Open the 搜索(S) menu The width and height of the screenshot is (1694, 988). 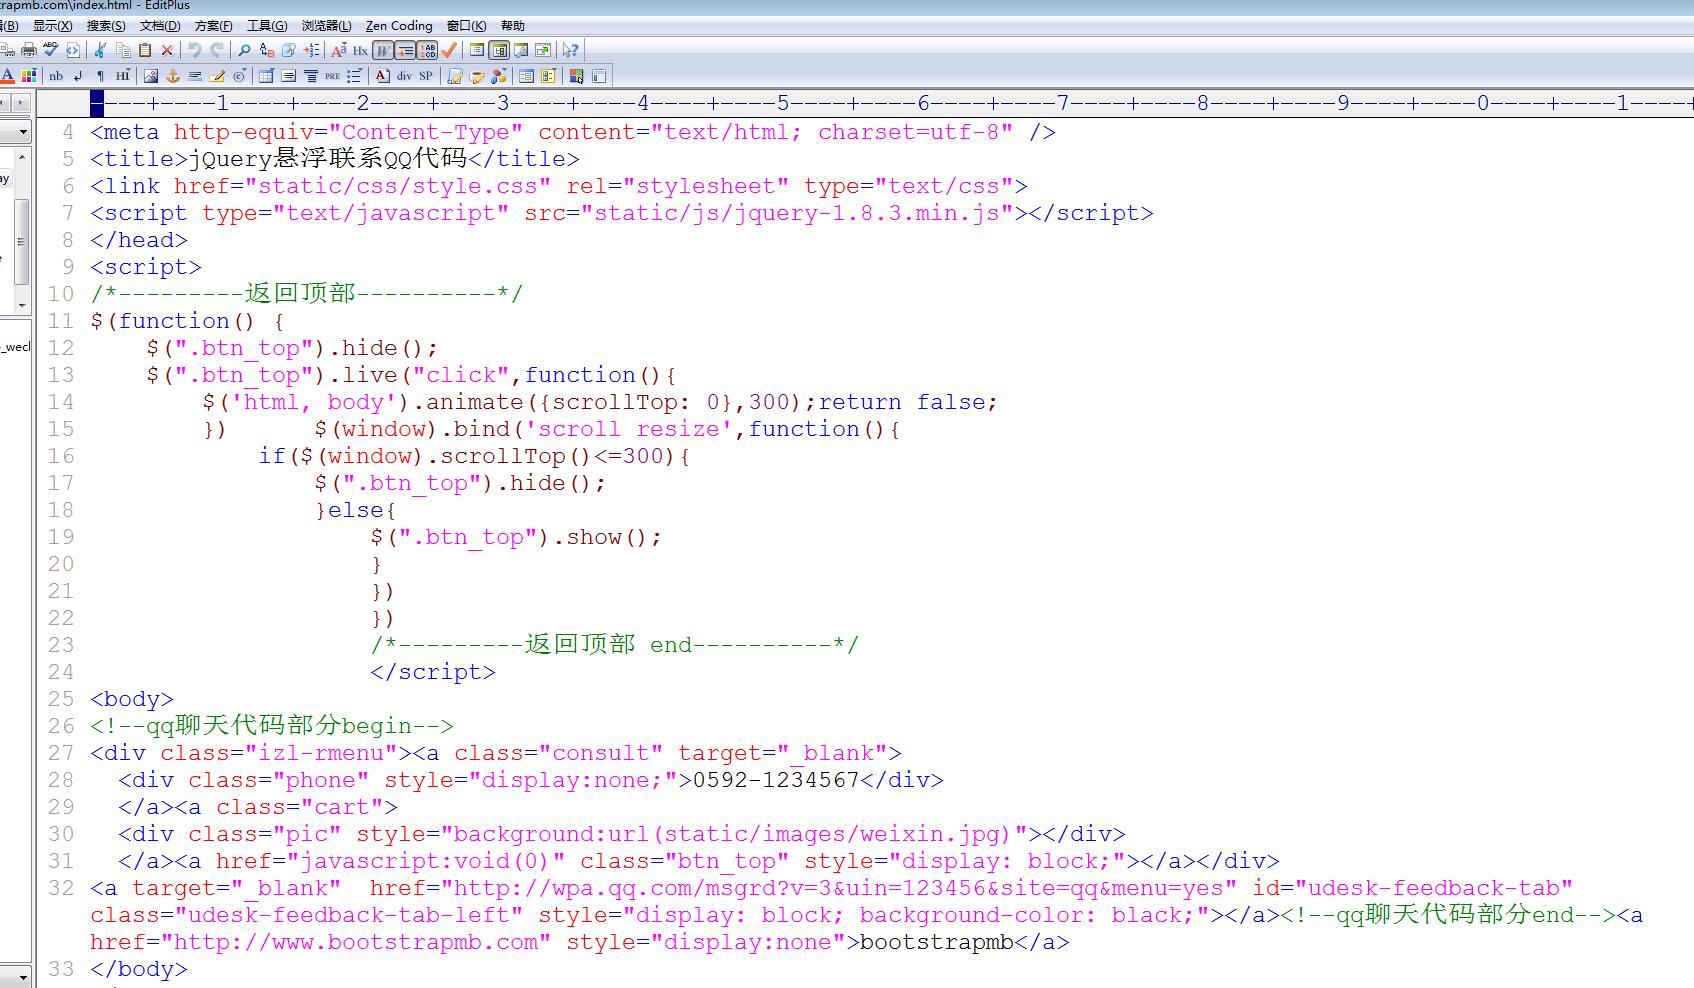[x=106, y=25]
